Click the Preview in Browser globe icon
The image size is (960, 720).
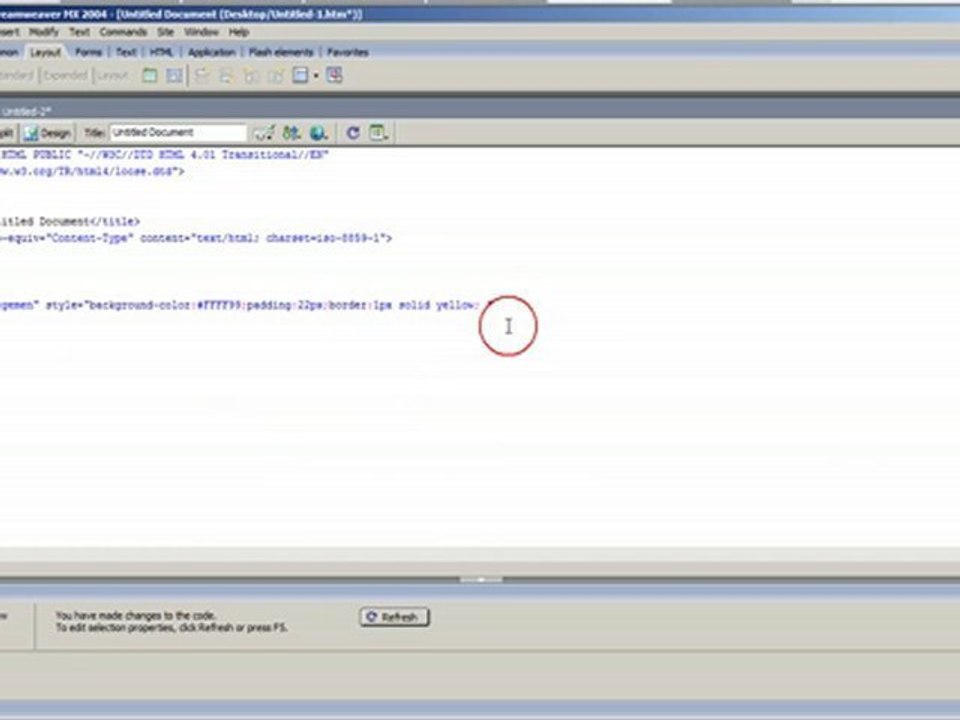[318, 133]
